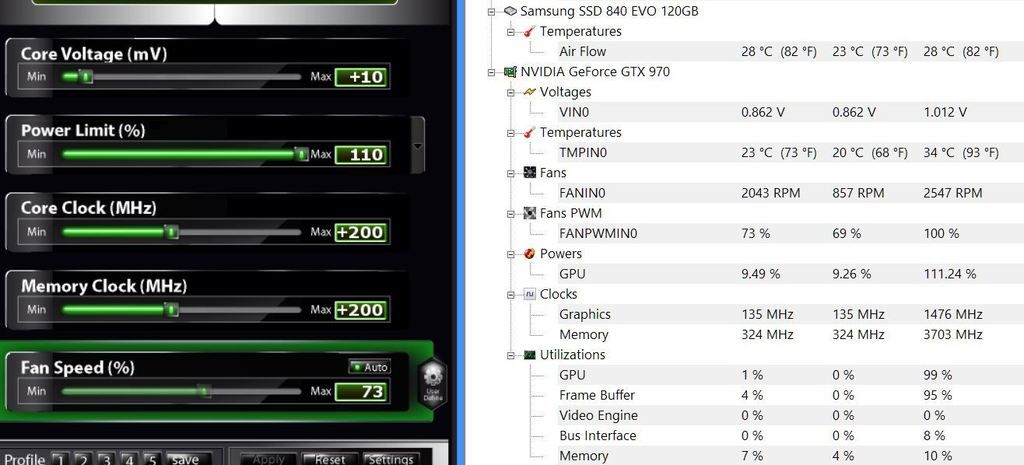Open the dropdown arrow beside Power Limit
This screenshot has height=465, width=1024.
click(x=418, y=146)
